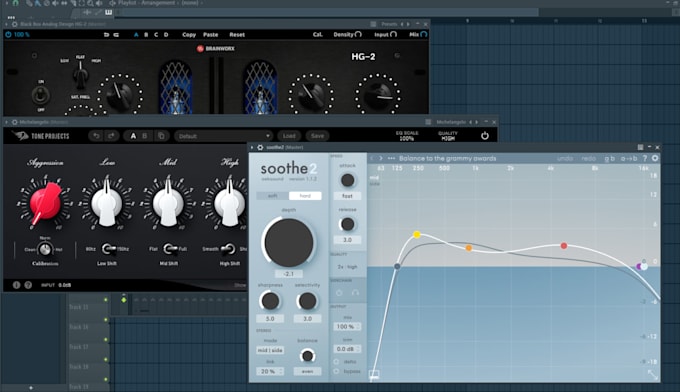Go to next soothe2 preset arrow
The height and width of the screenshot is (392, 680).
381,158
